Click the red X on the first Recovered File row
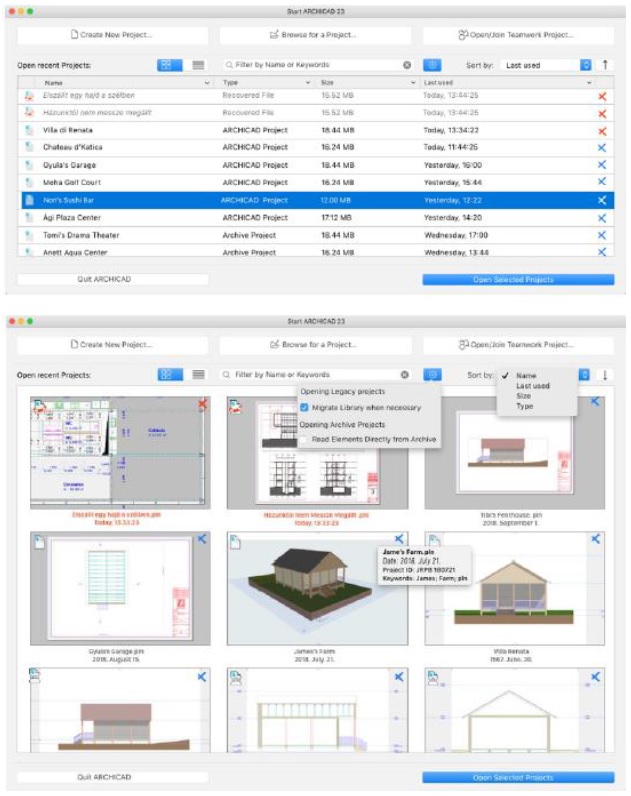The image size is (631, 796). click(x=602, y=96)
